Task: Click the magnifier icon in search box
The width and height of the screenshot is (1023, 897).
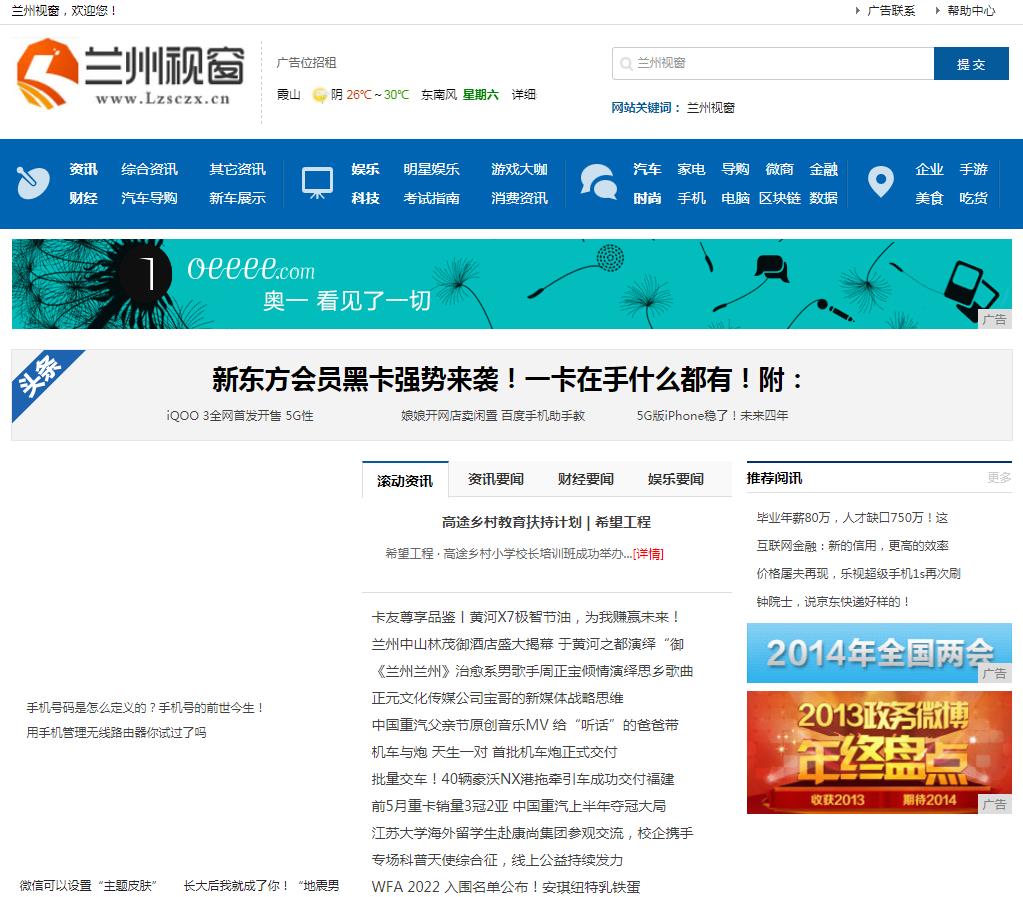Action: coord(626,63)
